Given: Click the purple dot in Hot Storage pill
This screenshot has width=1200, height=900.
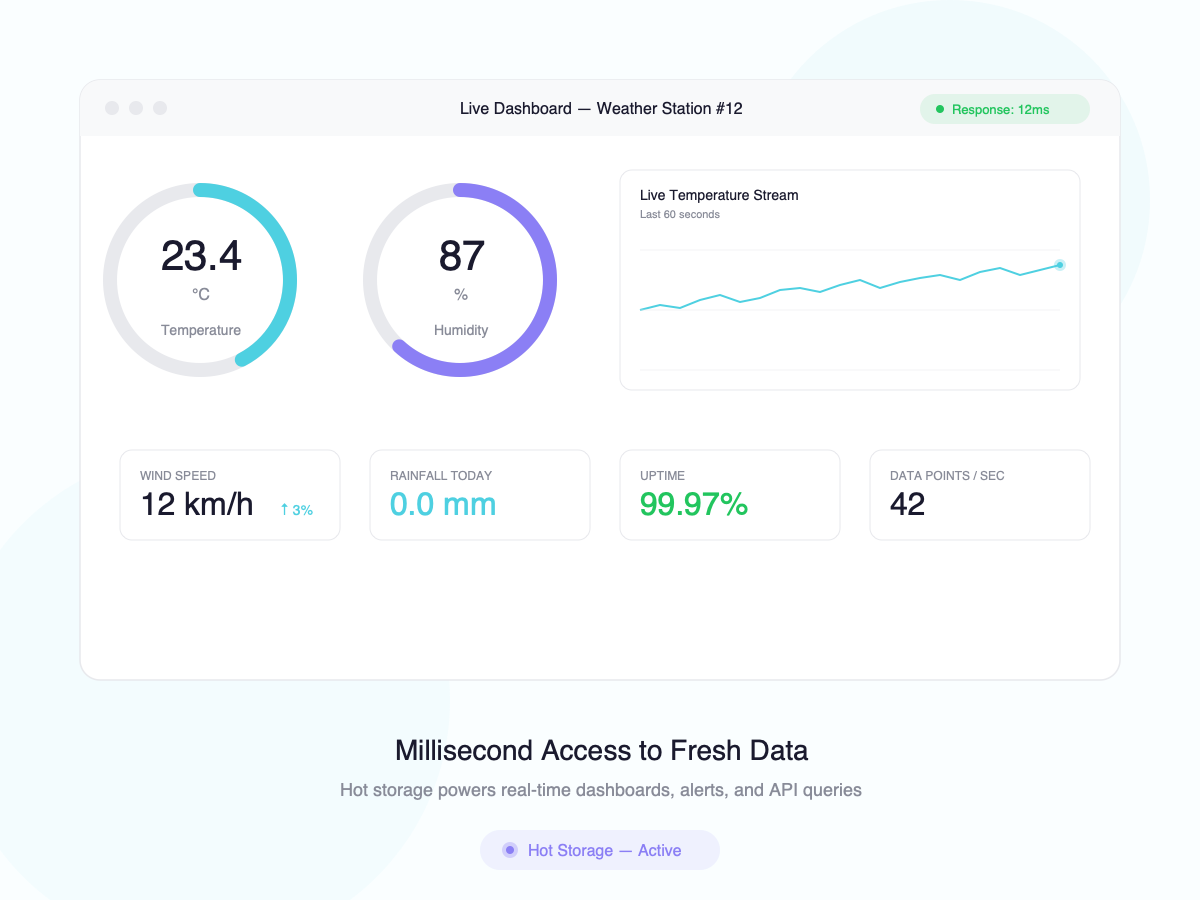Looking at the screenshot, I should point(510,850).
